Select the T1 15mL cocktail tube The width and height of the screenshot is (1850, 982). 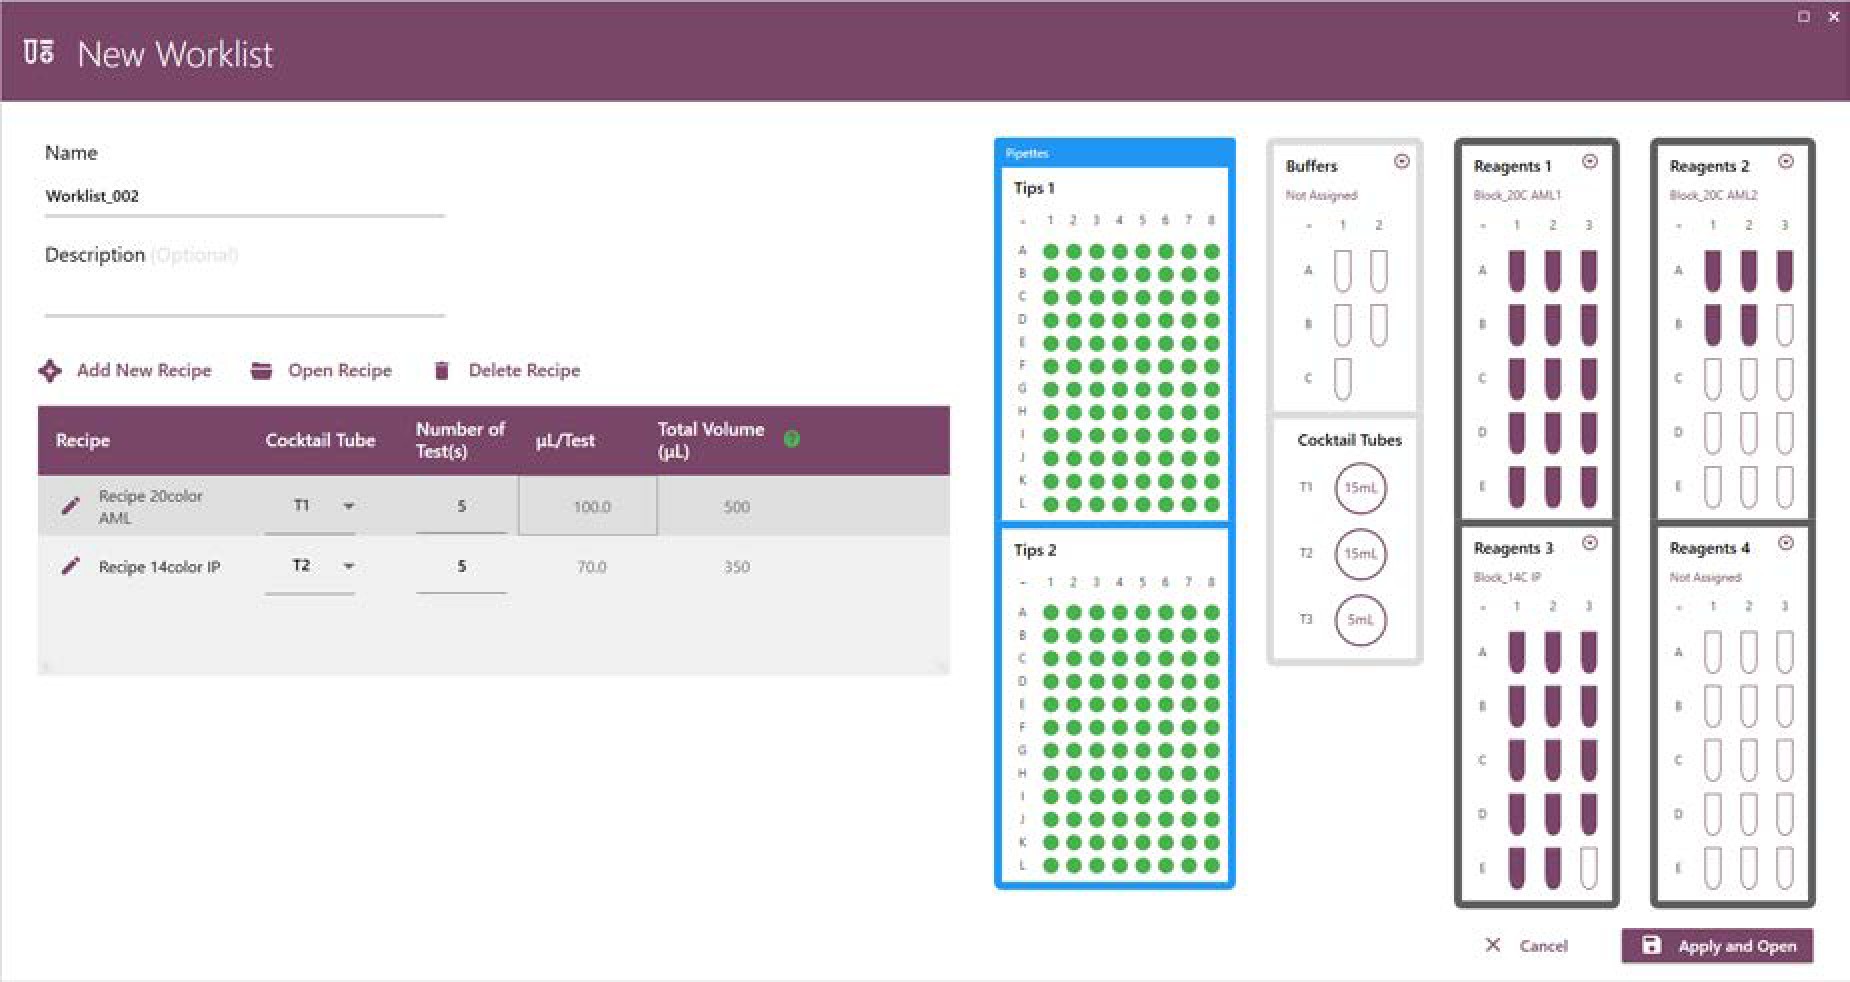pos(1360,488)
